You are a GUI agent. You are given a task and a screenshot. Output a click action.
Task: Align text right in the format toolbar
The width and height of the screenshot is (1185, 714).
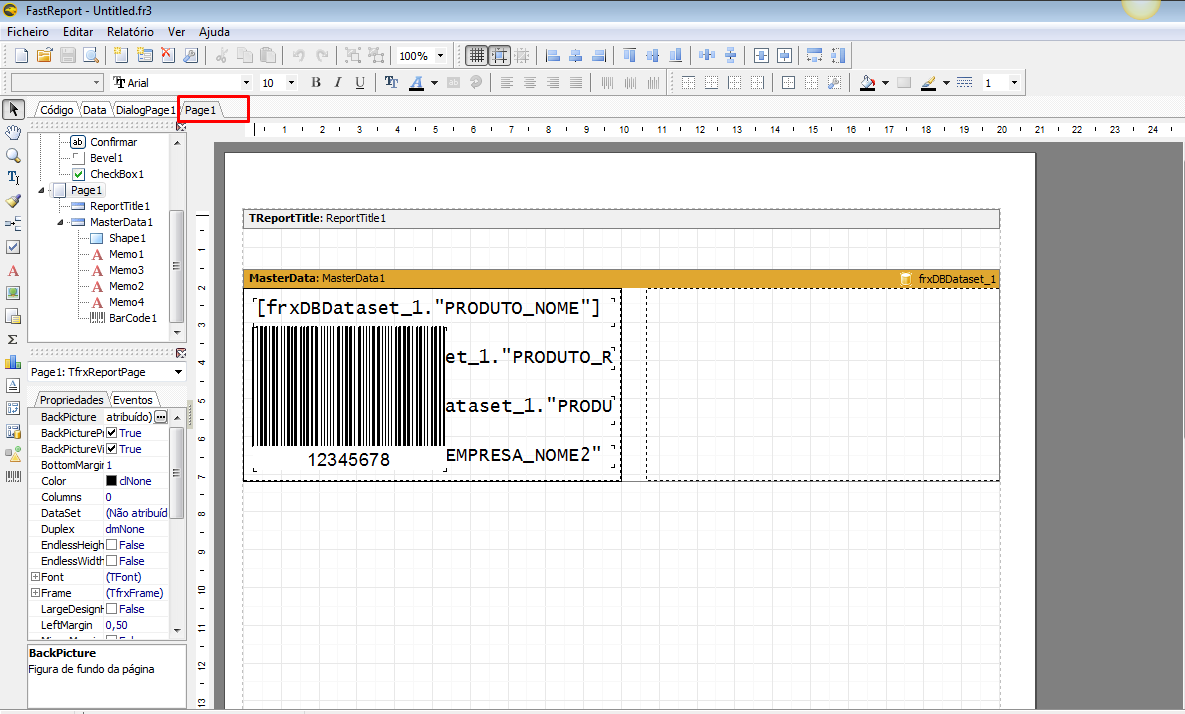(x=553, y=82)
